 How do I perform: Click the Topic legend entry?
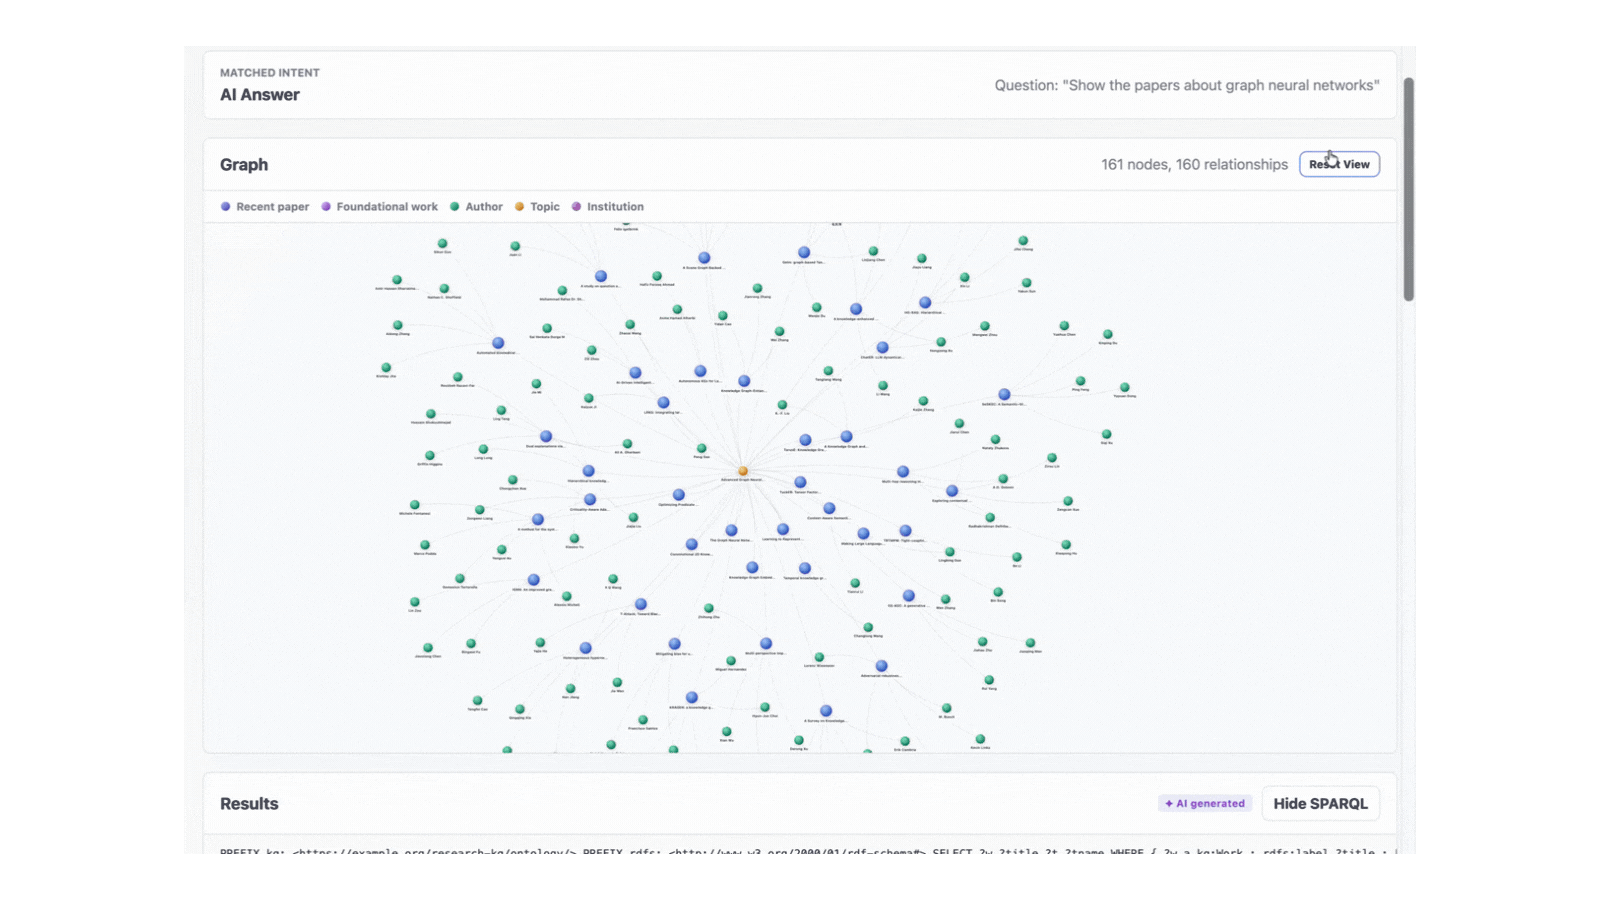click(x=537, y=207)
